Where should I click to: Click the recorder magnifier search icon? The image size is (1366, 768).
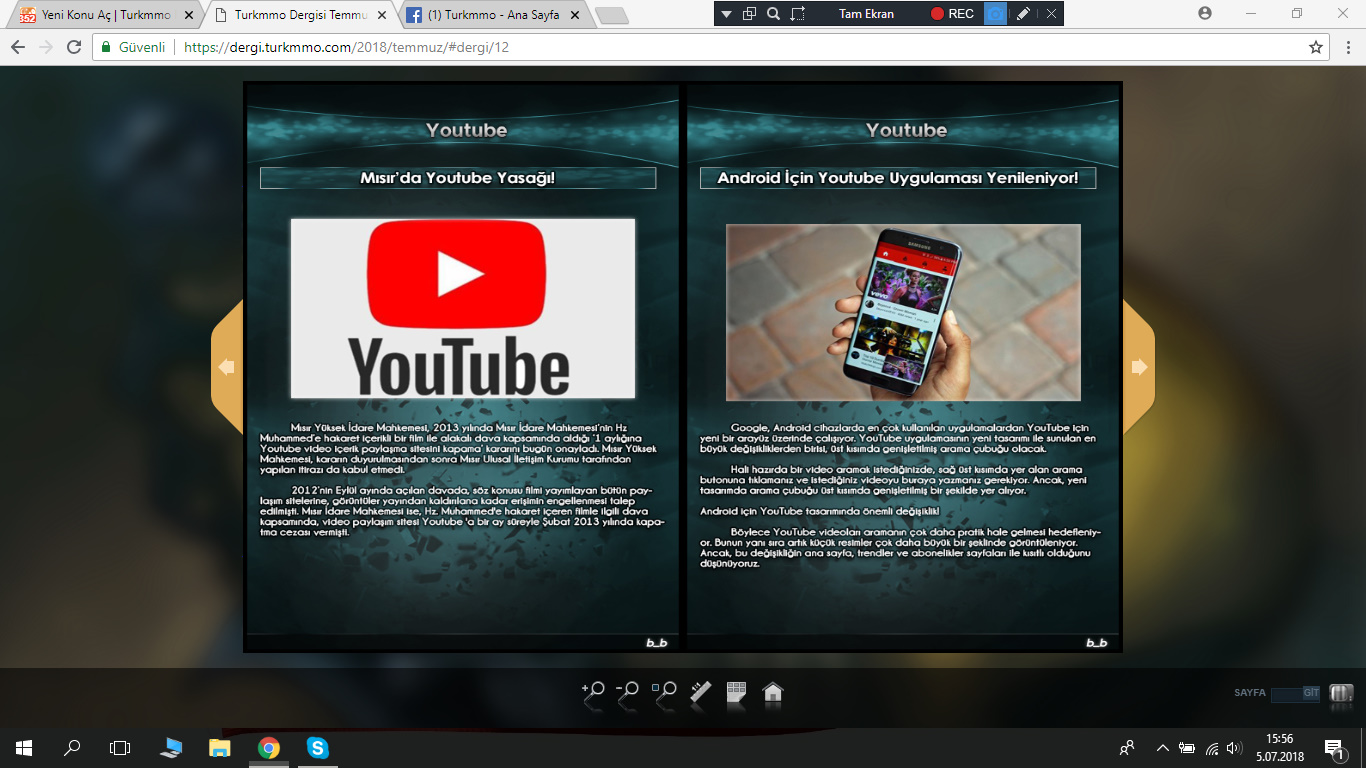coord(774,14)
